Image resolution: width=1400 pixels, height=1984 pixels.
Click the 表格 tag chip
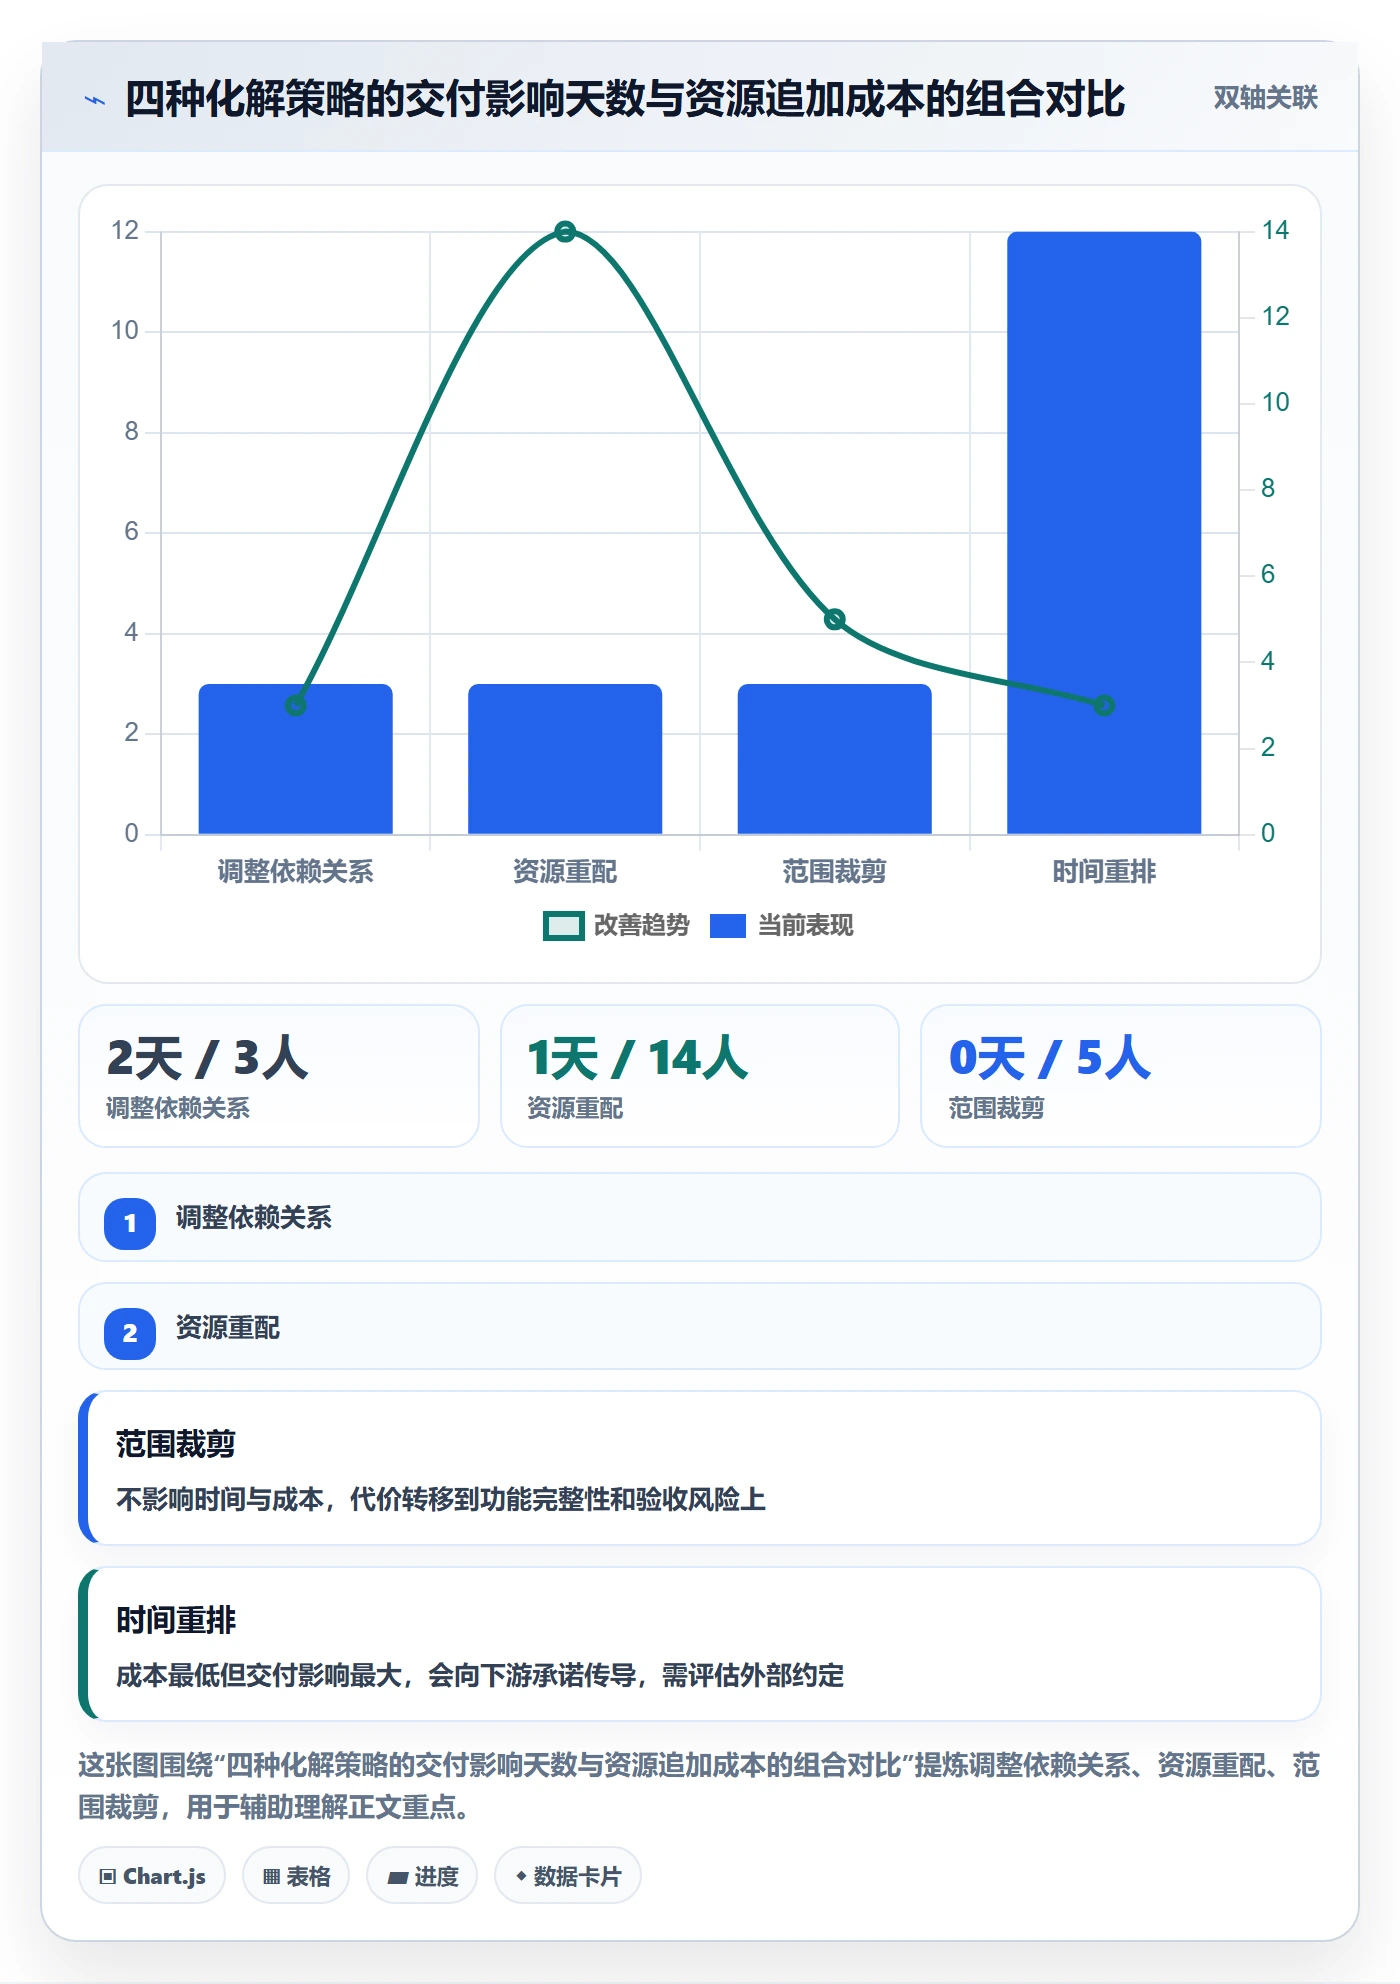click(296, 1876)
